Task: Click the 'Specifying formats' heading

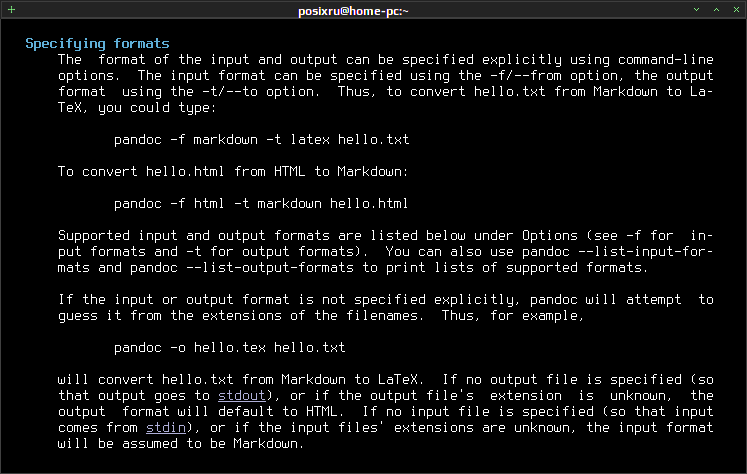Action: pyautogui.click(x=97, y=43)
